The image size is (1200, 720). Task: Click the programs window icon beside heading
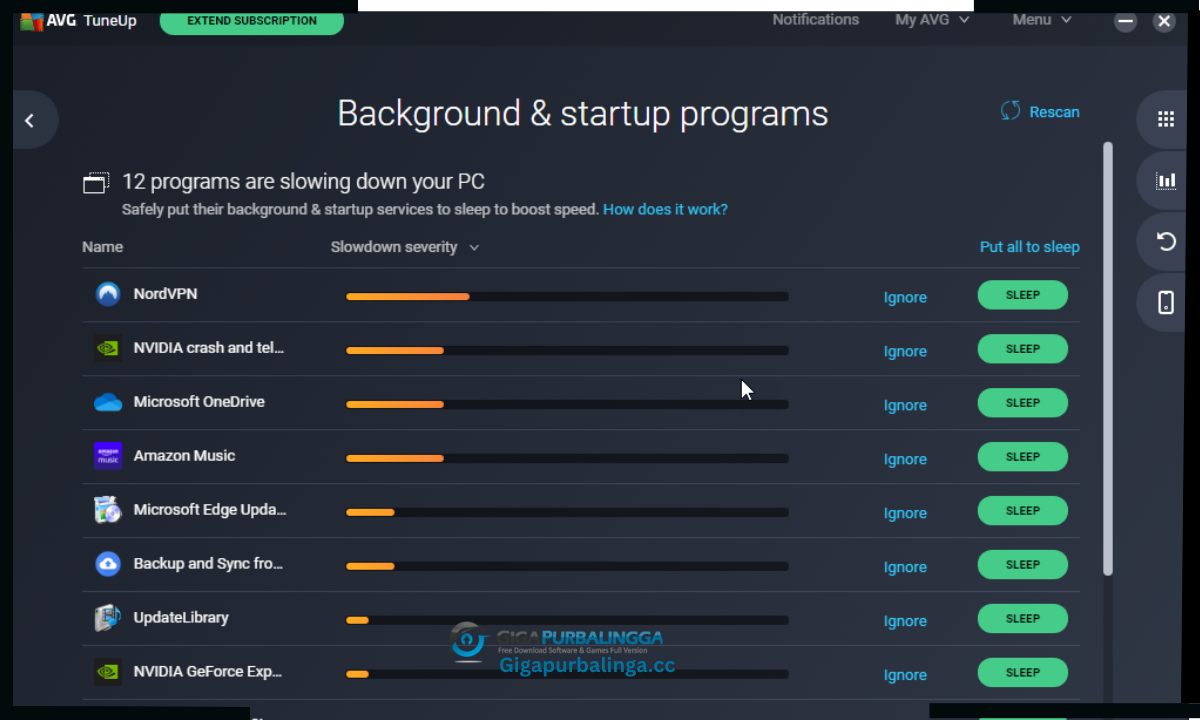tap(96, 182)
